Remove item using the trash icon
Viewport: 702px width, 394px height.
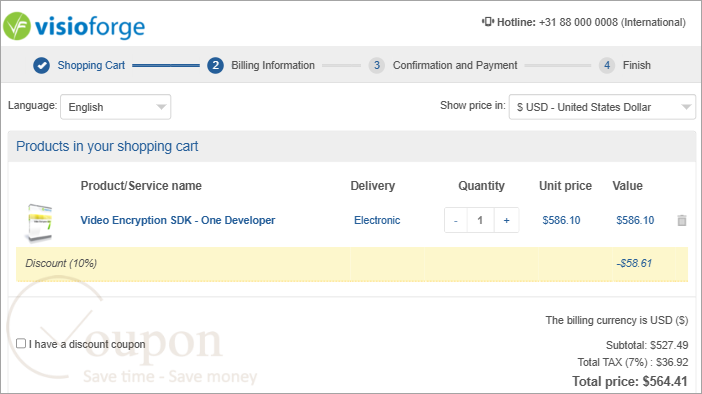681,220
